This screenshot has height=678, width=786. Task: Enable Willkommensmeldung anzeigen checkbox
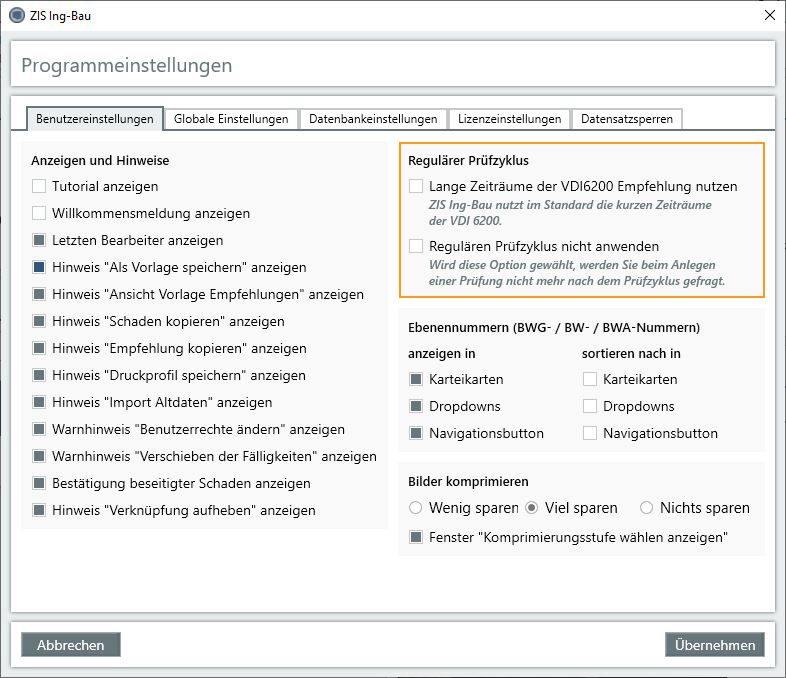click(39, 213)
